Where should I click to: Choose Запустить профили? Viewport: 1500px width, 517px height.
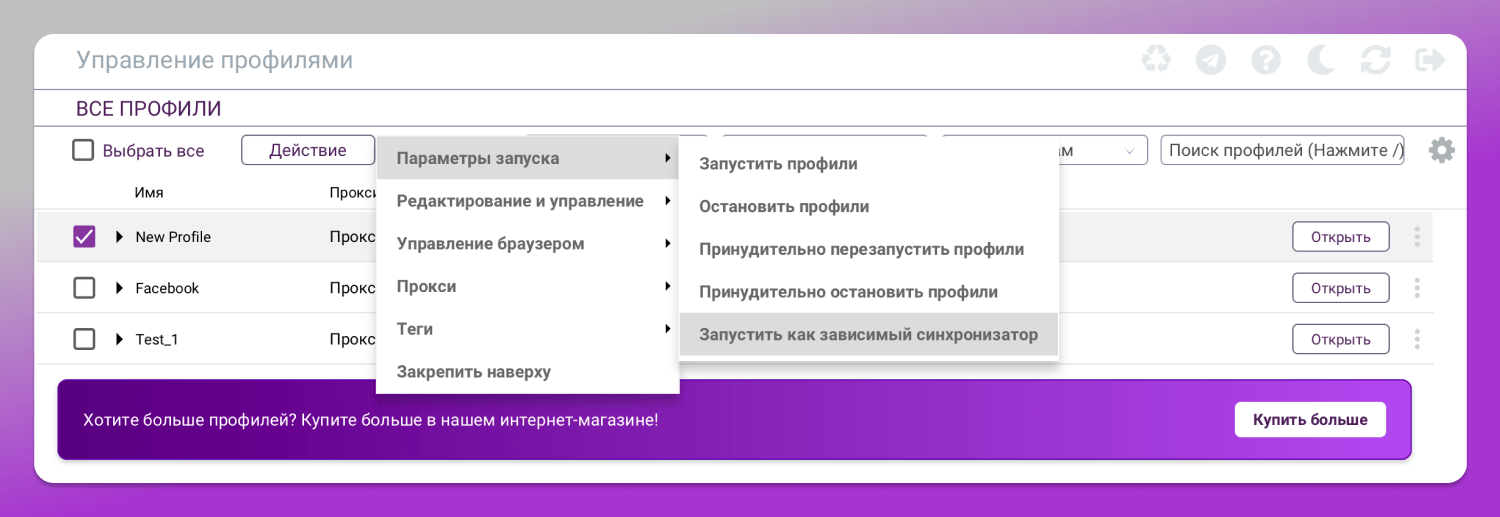click(869, 163)
